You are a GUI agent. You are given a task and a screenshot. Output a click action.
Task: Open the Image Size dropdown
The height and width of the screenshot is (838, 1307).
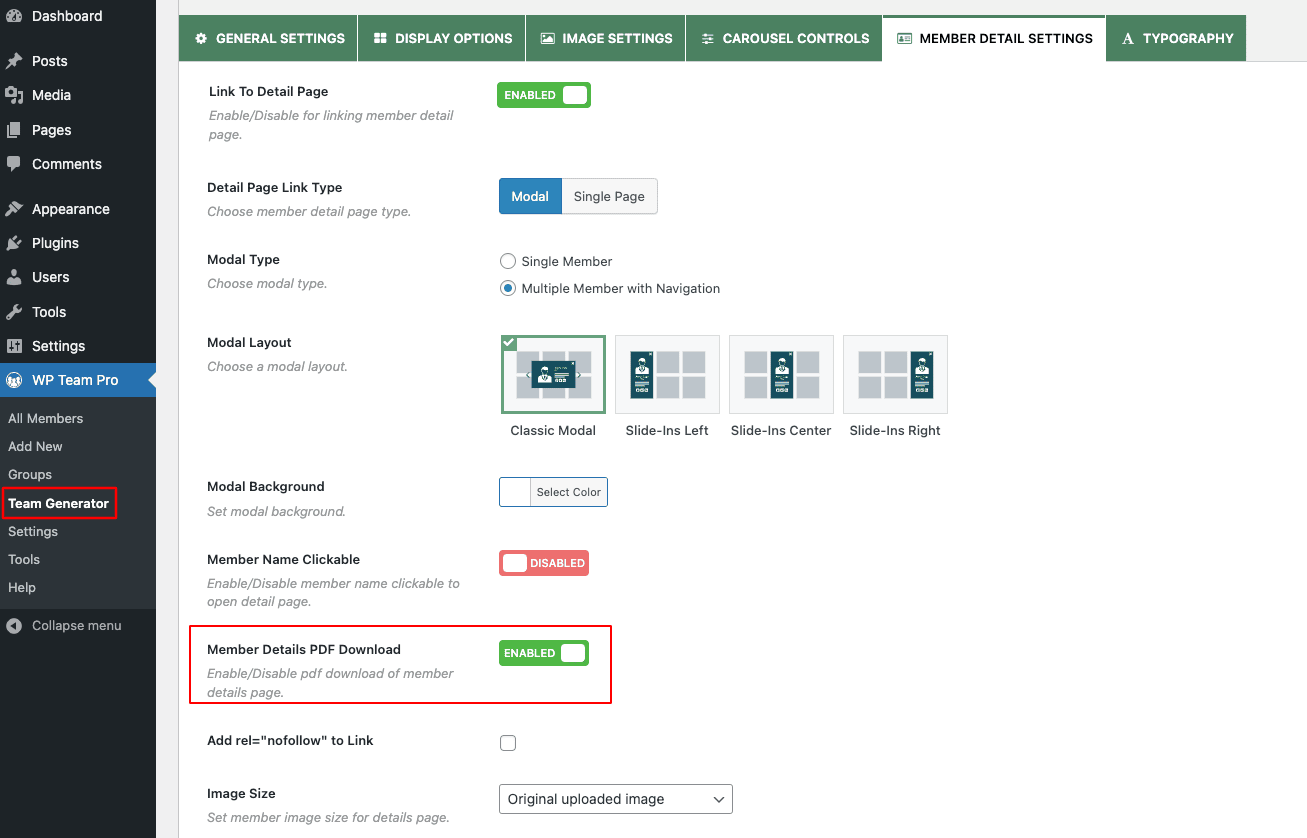[616, 799]
